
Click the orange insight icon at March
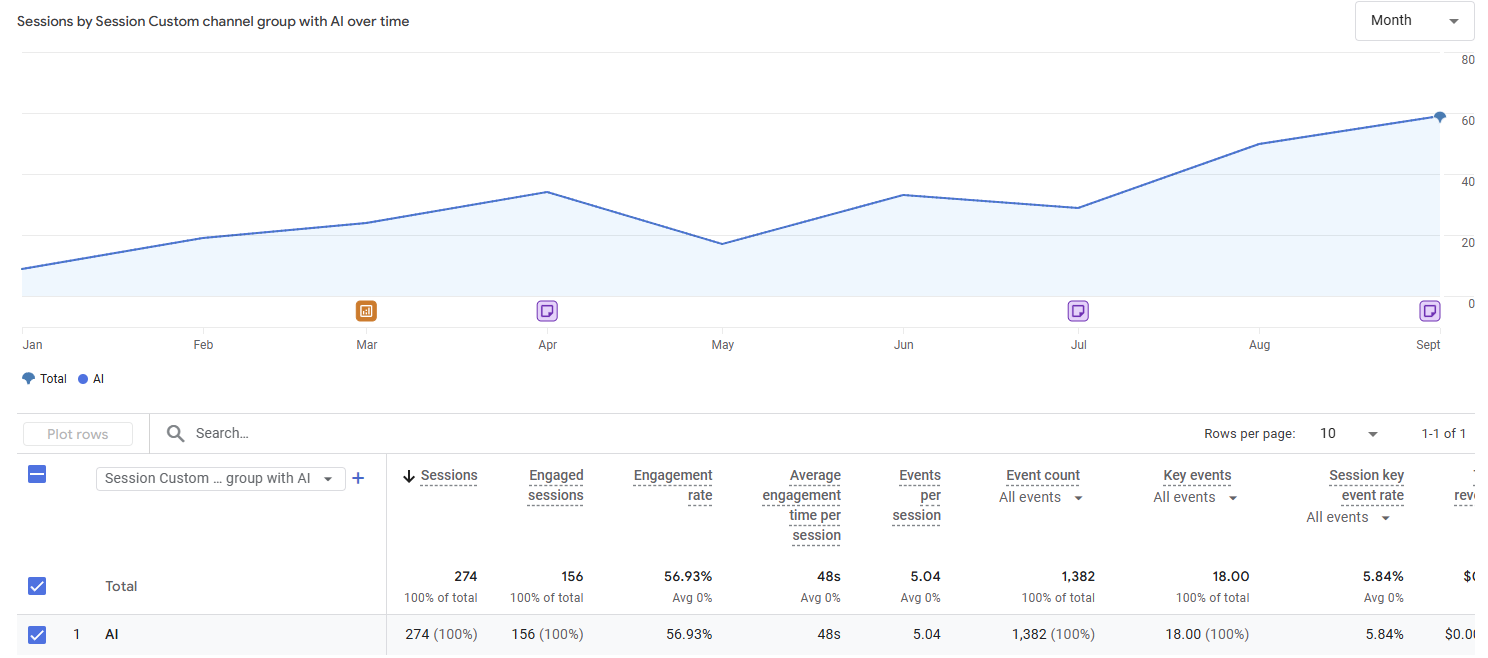pos(366,311)
